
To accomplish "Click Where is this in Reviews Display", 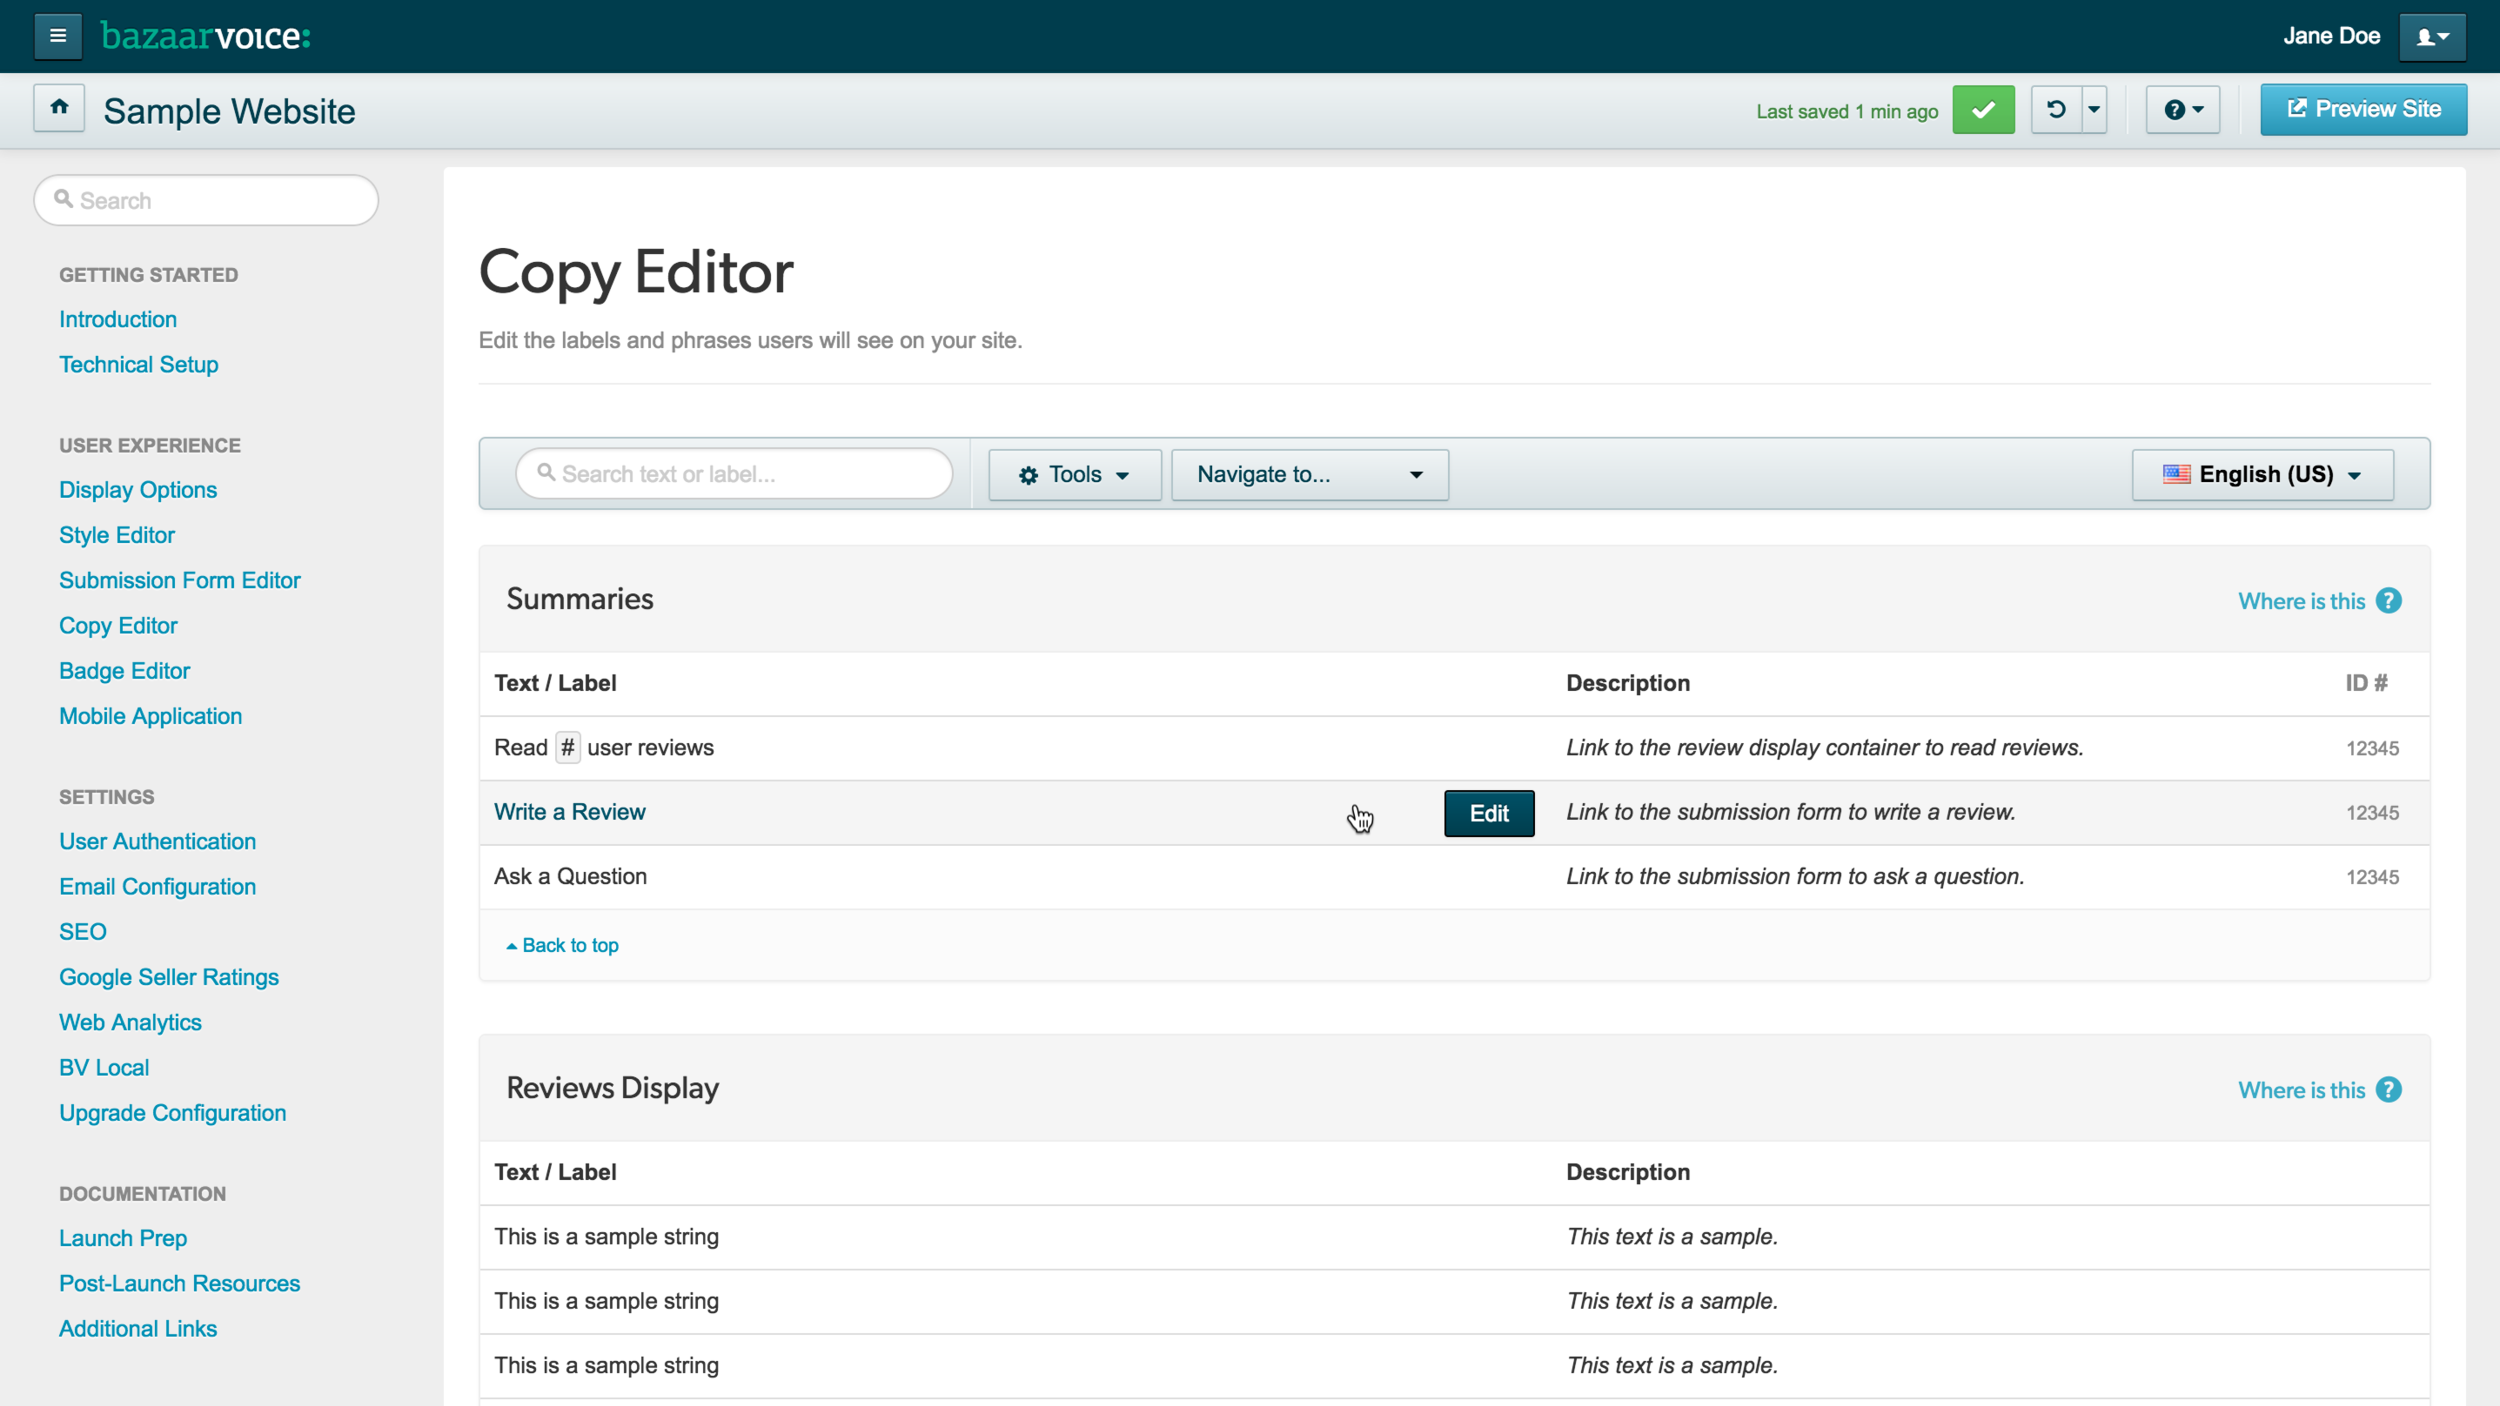I will (2301, 1090).
